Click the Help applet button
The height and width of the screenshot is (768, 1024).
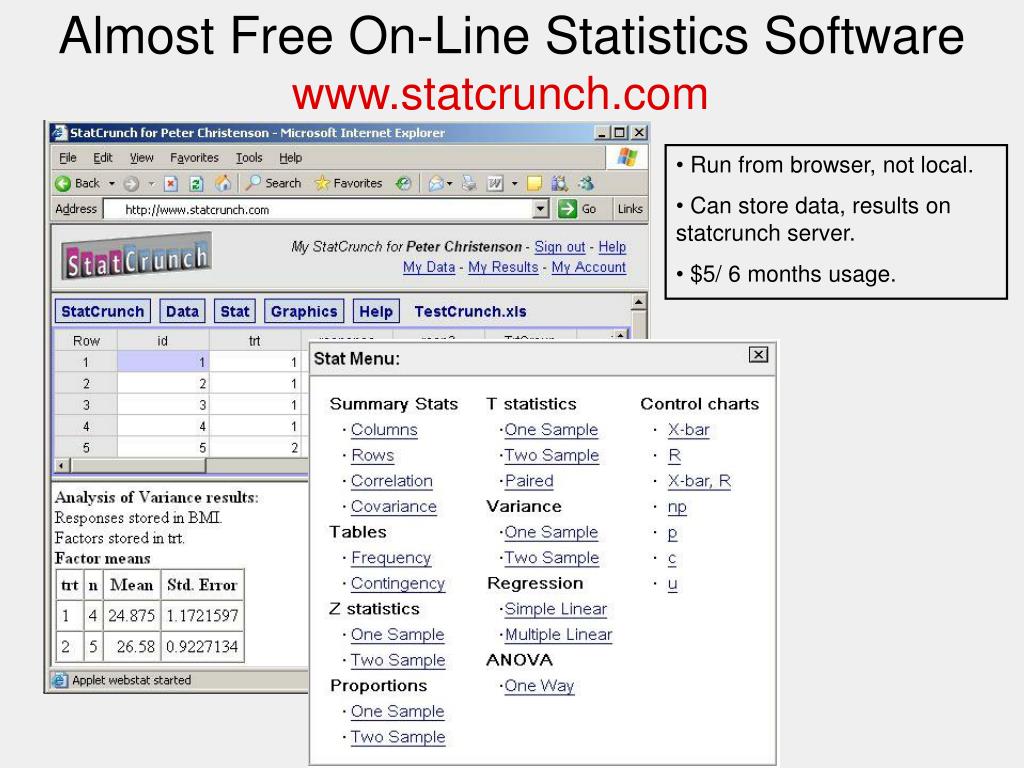pos(376,312)
